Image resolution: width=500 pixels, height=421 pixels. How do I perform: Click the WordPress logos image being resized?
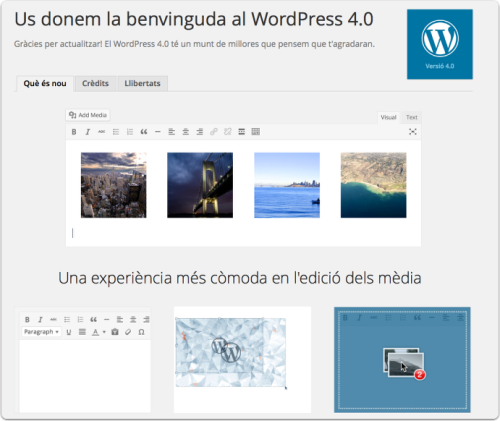(231, 352)
